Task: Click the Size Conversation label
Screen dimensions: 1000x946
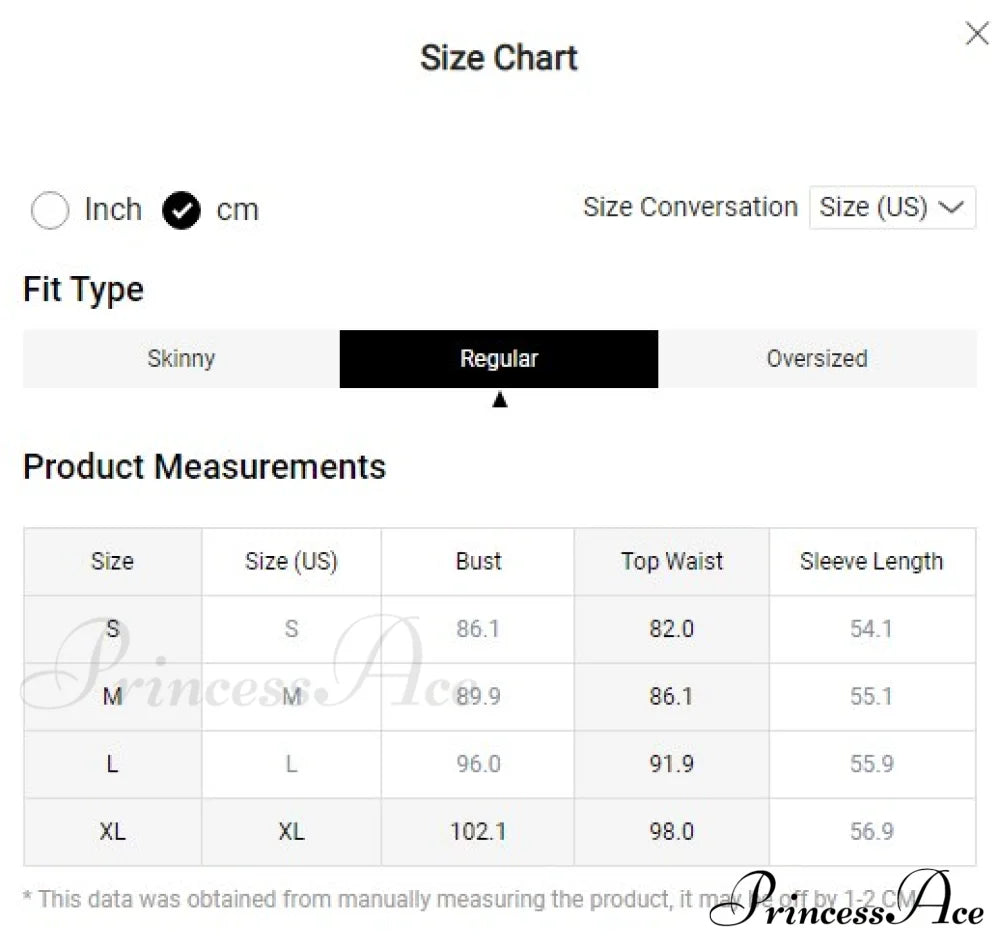Action: 690,207
